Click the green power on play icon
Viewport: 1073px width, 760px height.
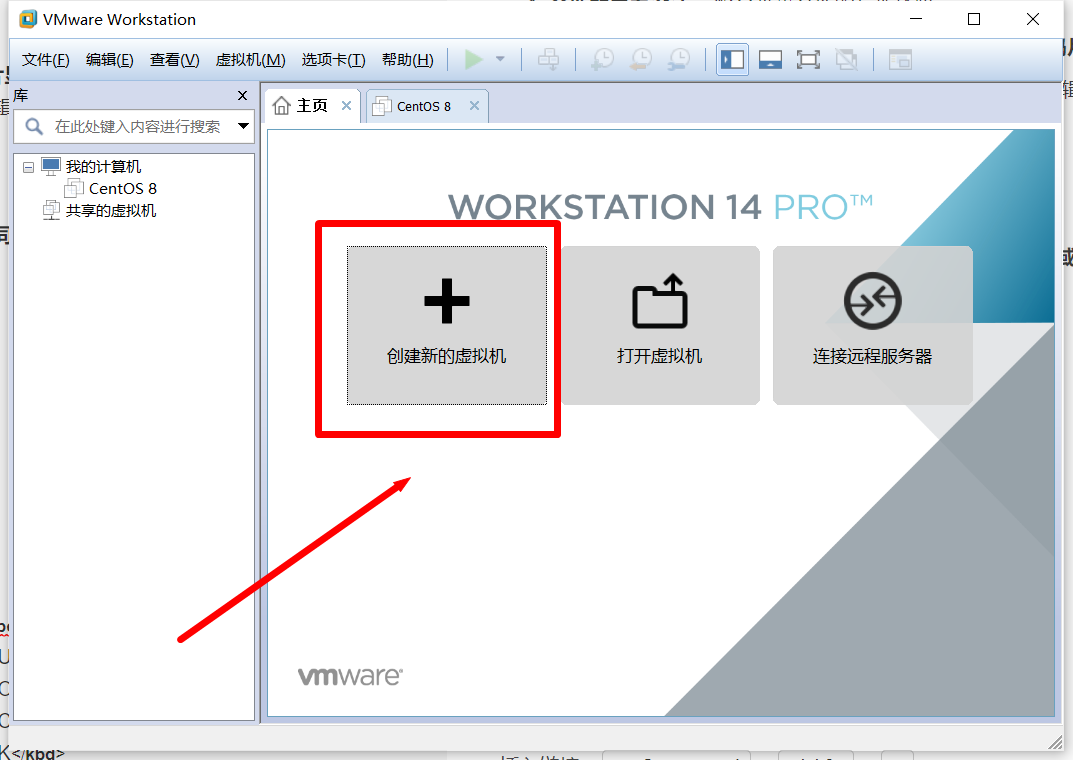point(474,60)
